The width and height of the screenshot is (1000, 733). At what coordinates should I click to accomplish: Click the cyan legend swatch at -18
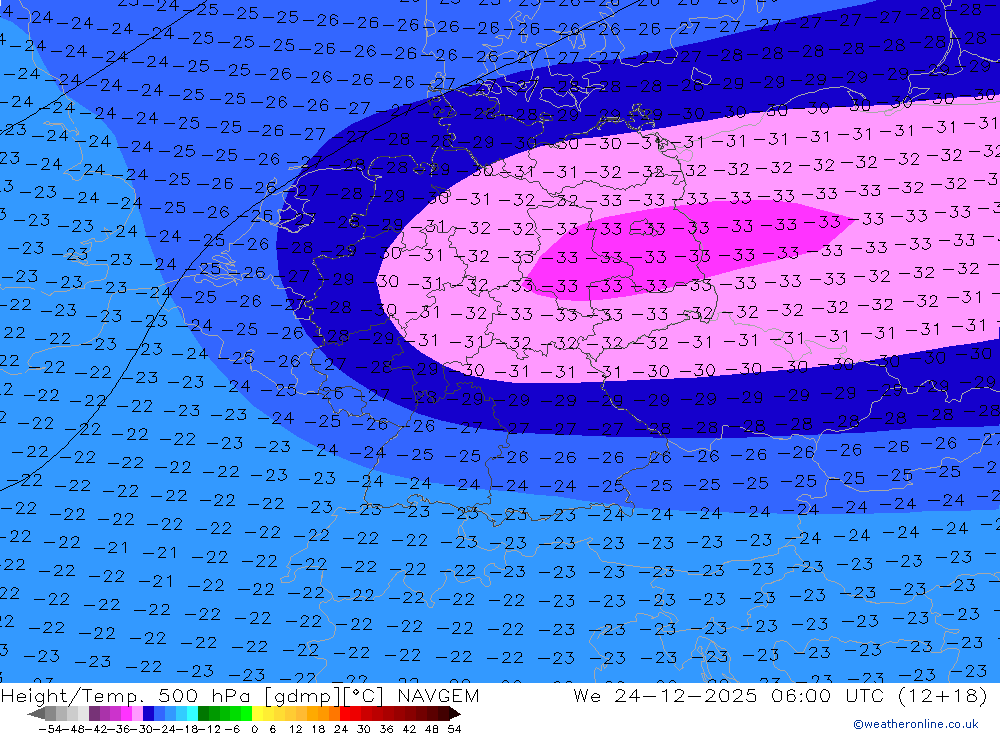pos(192,713)
